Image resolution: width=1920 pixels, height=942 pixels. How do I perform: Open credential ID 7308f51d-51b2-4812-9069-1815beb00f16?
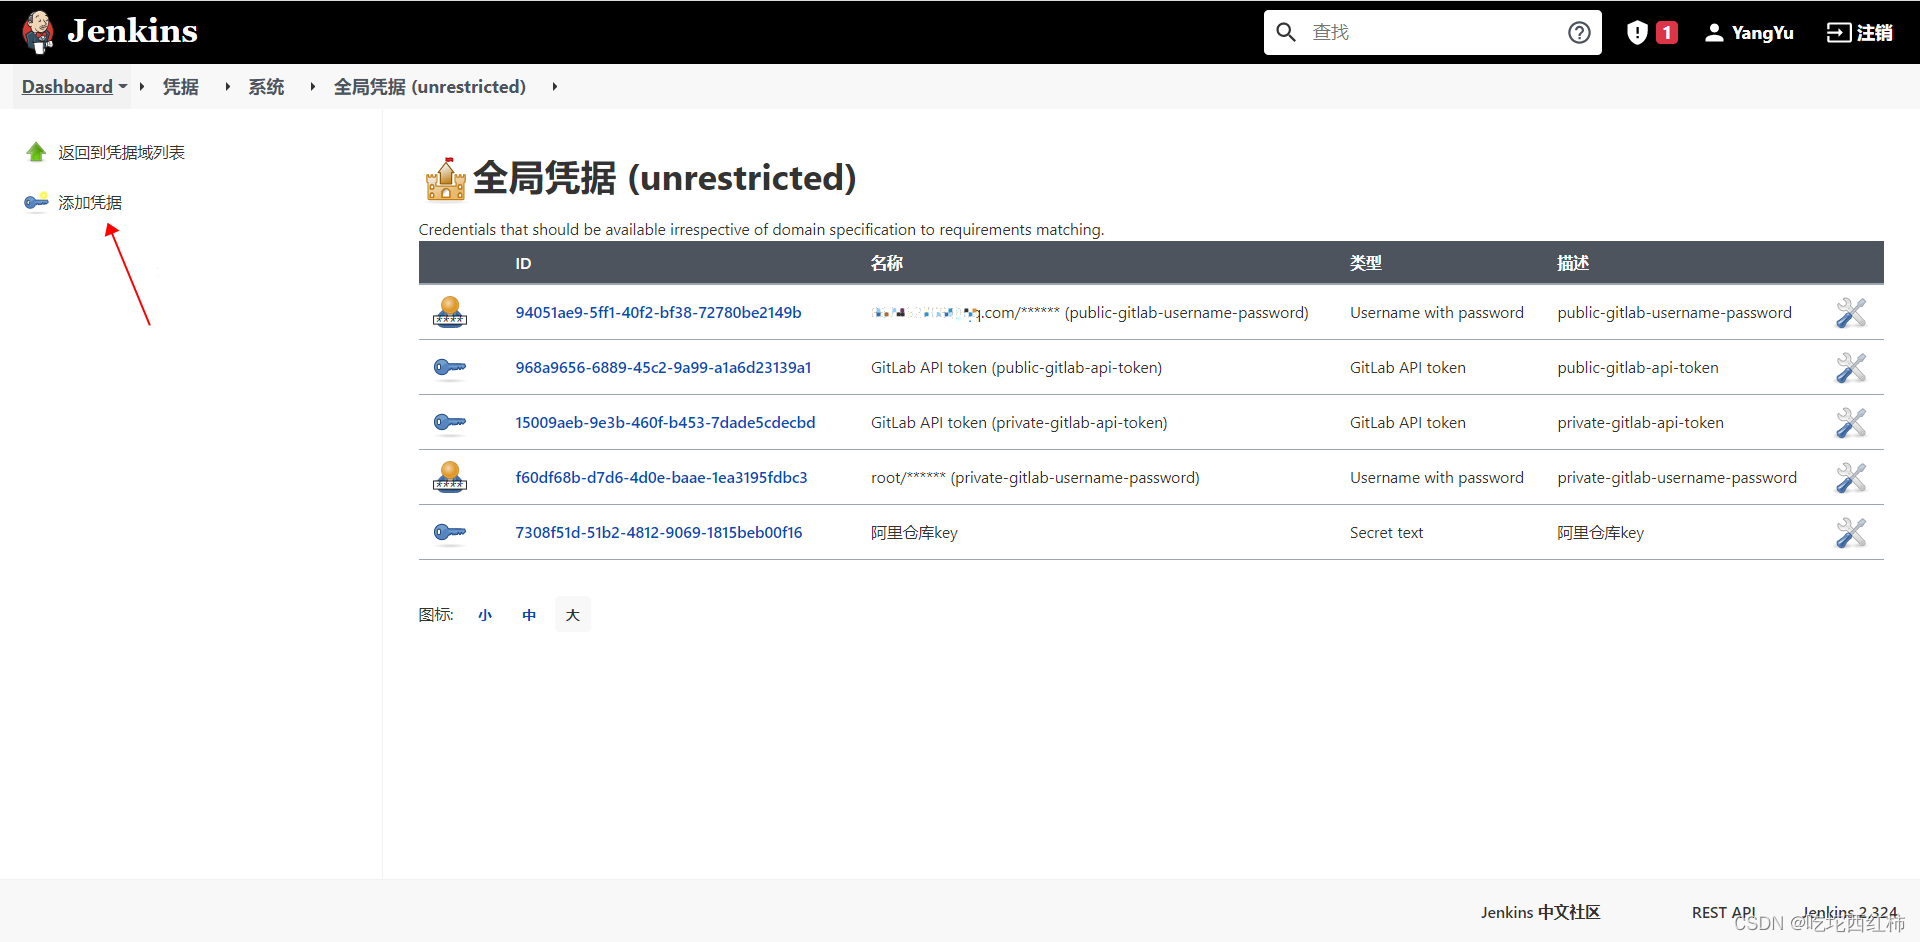click(x=659, y=532)
